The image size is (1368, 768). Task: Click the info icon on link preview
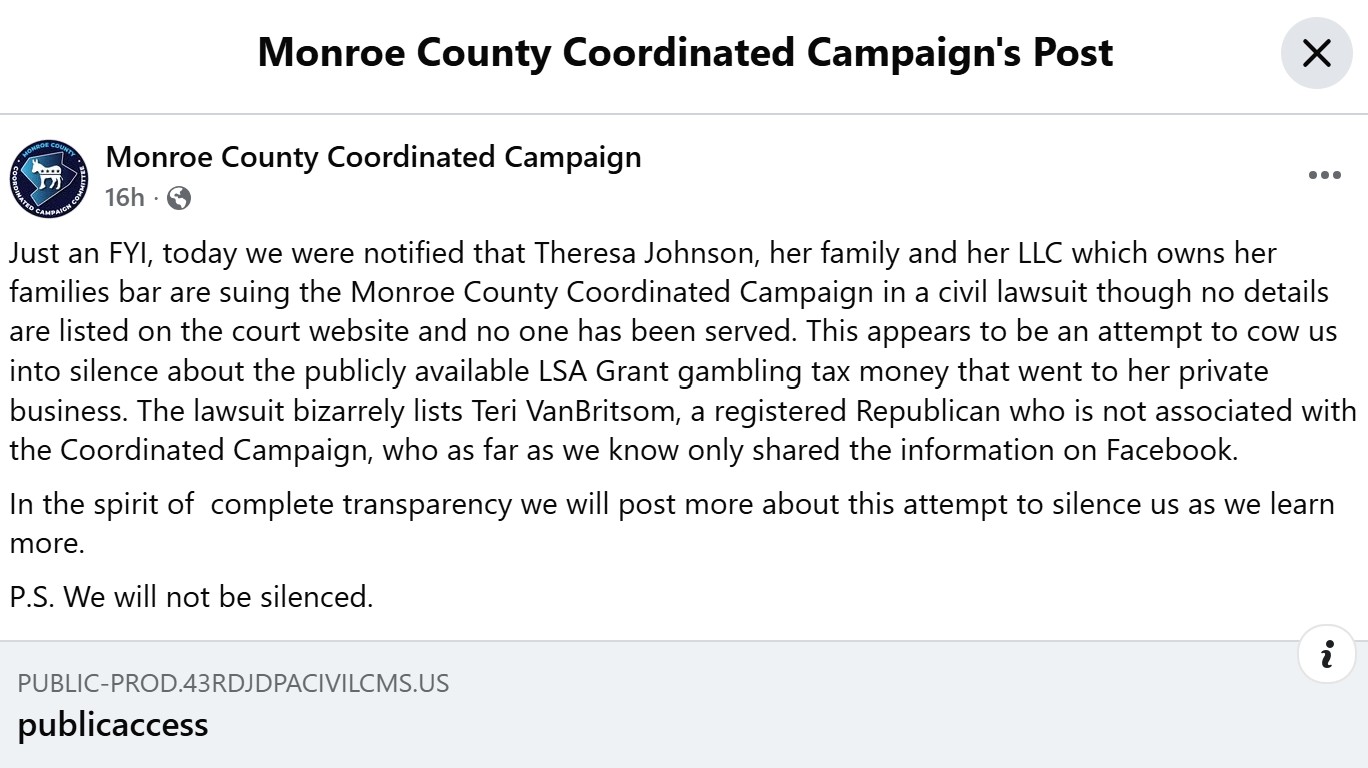tap(1326, 655)
